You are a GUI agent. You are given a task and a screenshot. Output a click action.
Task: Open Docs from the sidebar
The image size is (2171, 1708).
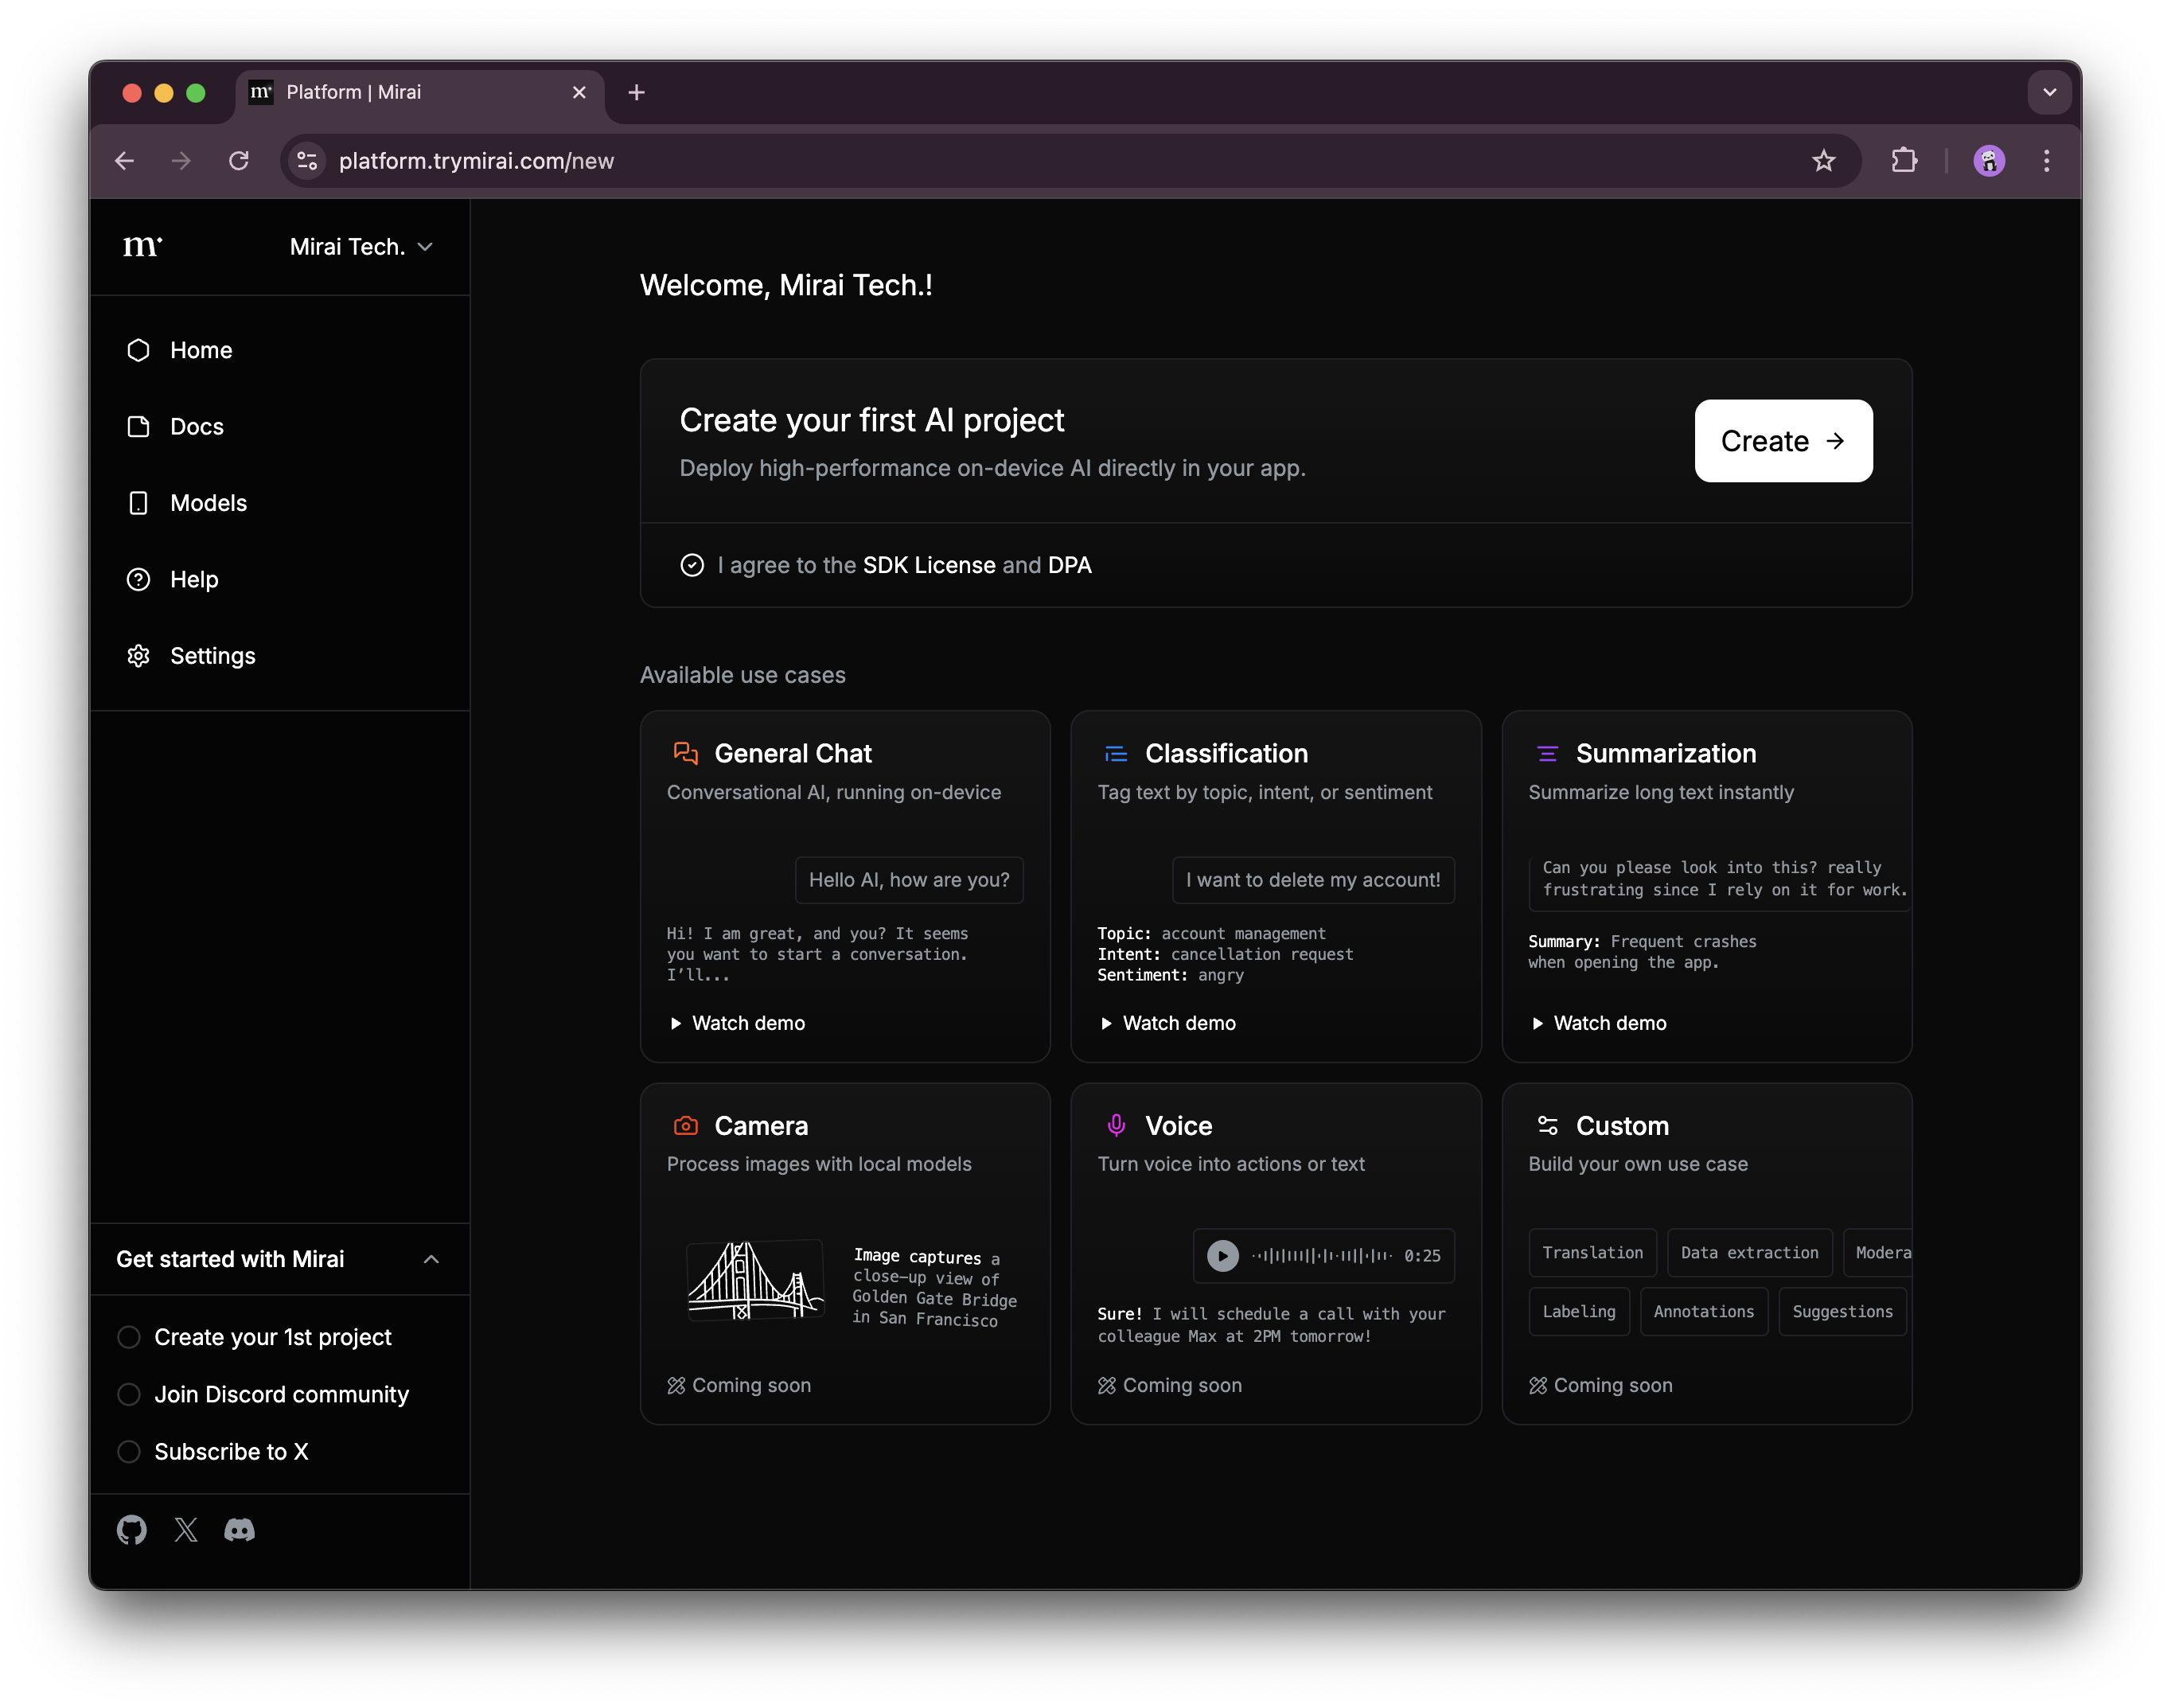[197, 427]
